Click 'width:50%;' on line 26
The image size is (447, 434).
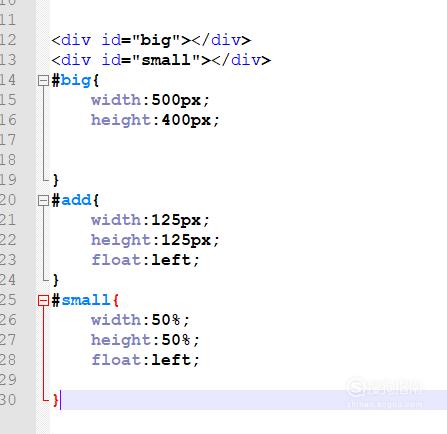141,320
